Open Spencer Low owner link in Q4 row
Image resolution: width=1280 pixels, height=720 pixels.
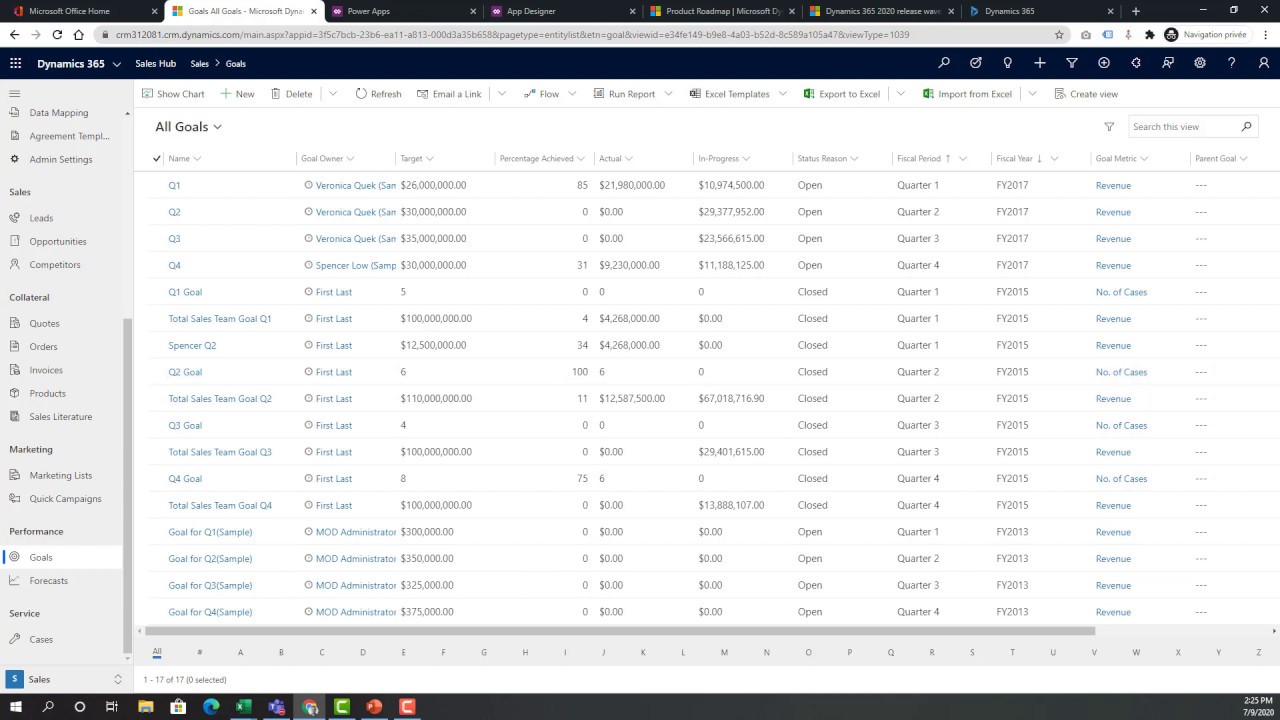click(x=356, y=265)
